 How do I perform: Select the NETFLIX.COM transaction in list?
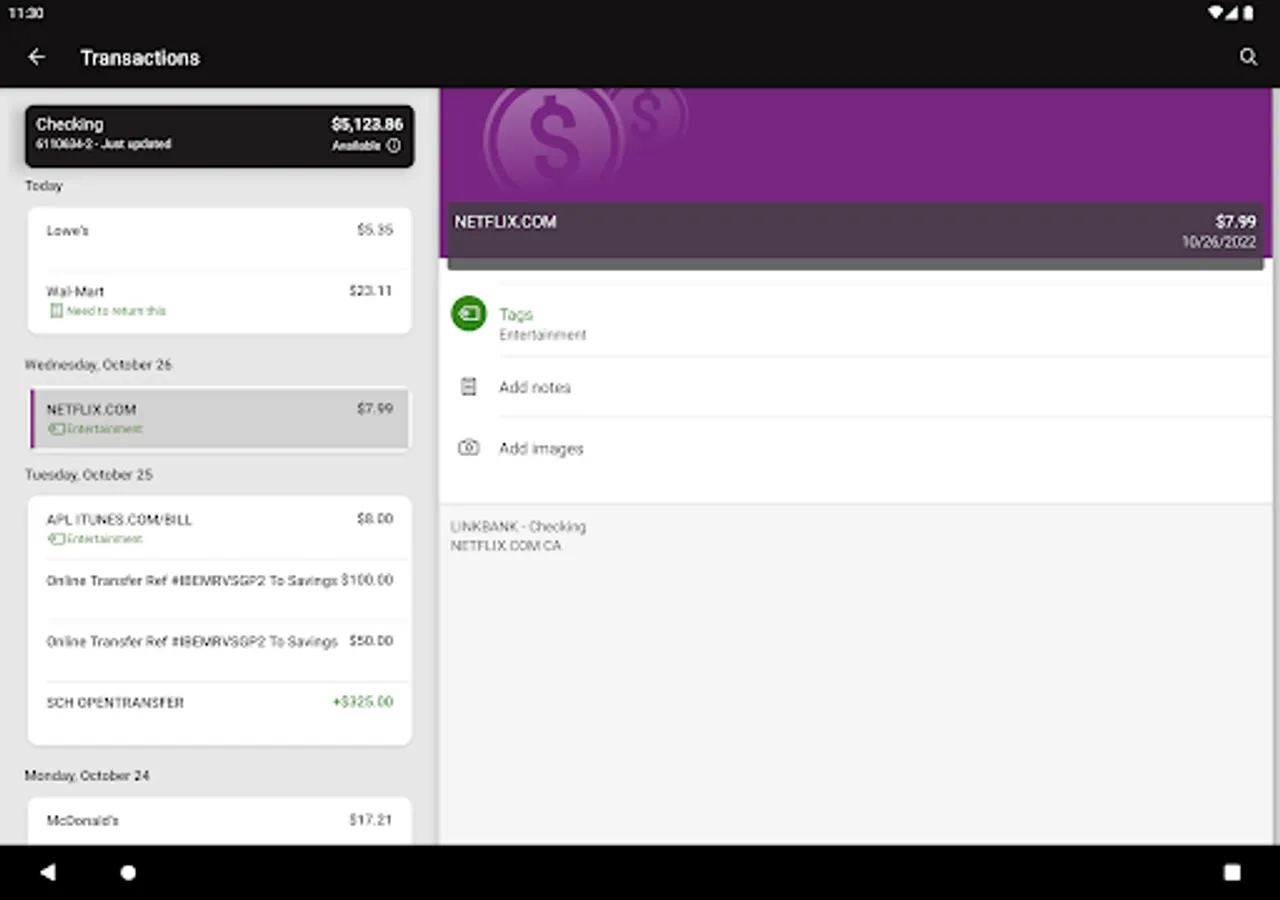(x=219, y=418)
